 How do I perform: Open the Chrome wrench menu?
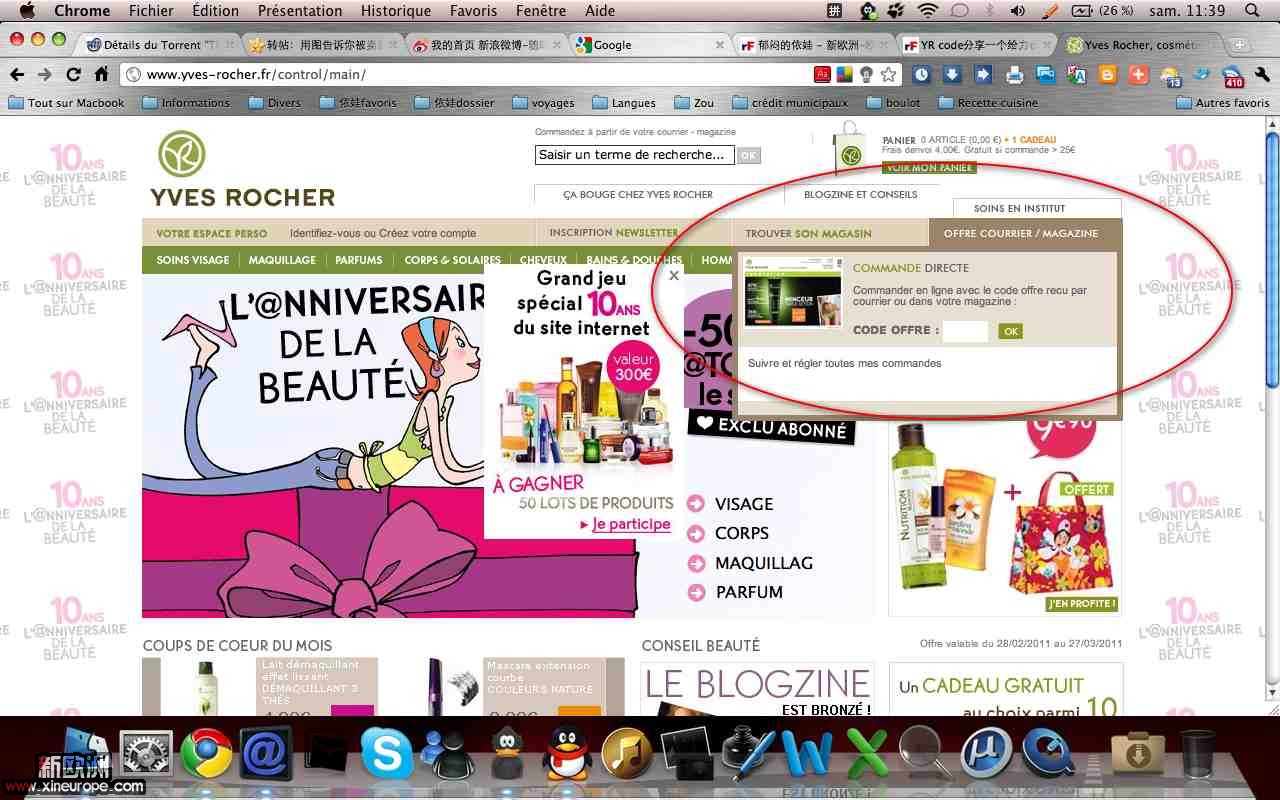(1264, 74)
